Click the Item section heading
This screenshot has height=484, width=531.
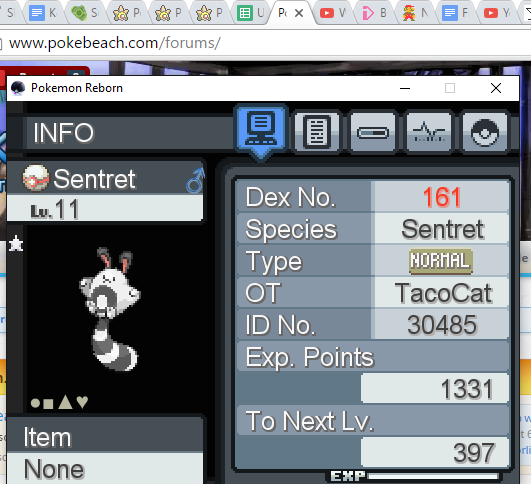pyautogui.click(x=47, y=437)
